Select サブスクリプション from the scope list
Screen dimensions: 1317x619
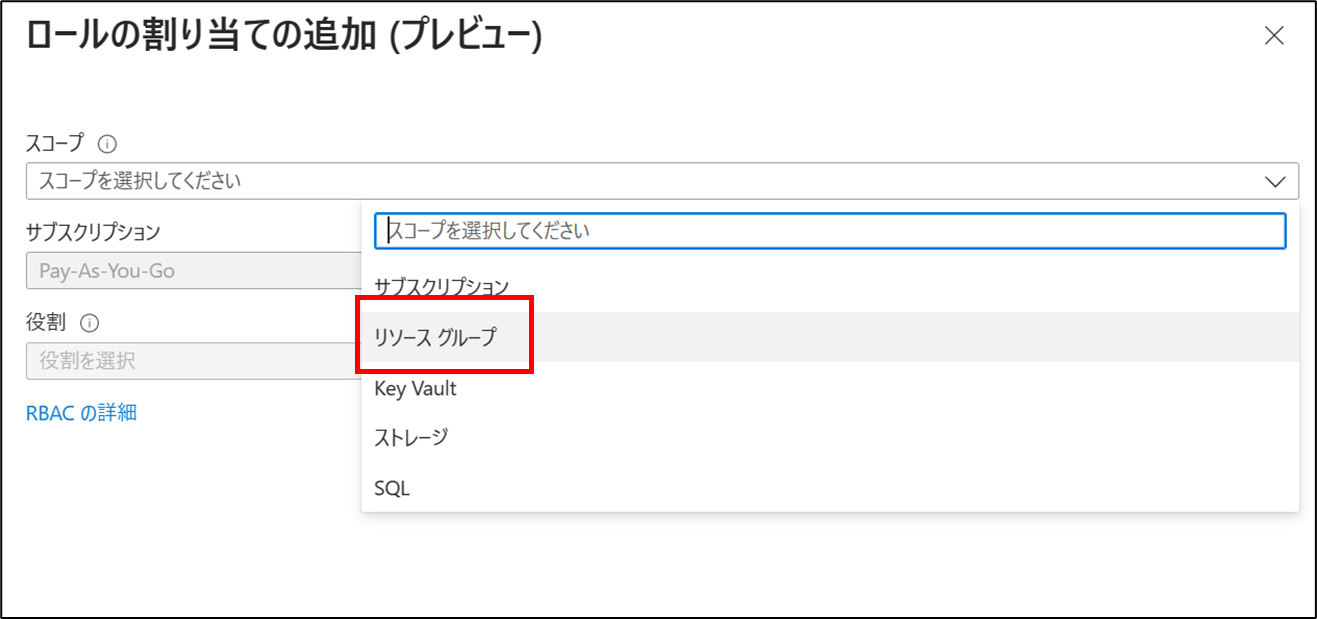830,287
